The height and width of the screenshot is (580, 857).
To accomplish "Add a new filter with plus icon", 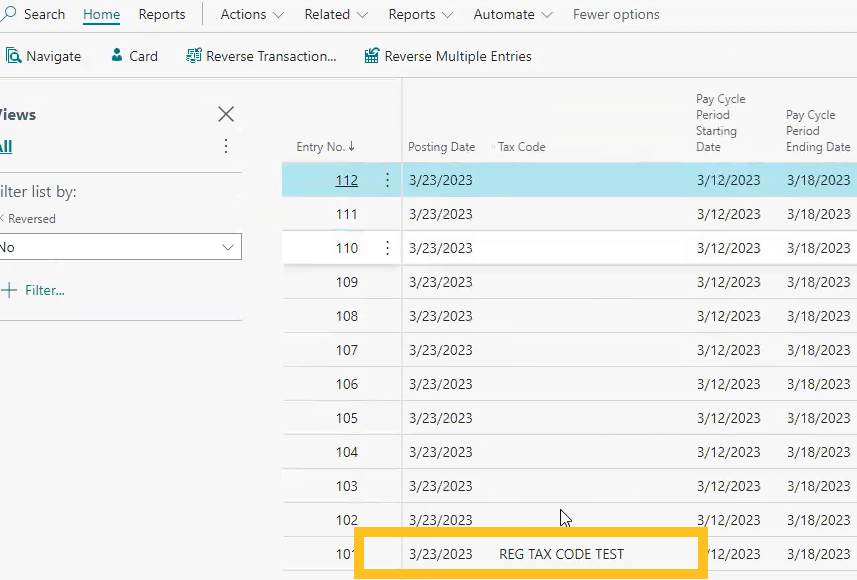I will click(x=10, y=290).
